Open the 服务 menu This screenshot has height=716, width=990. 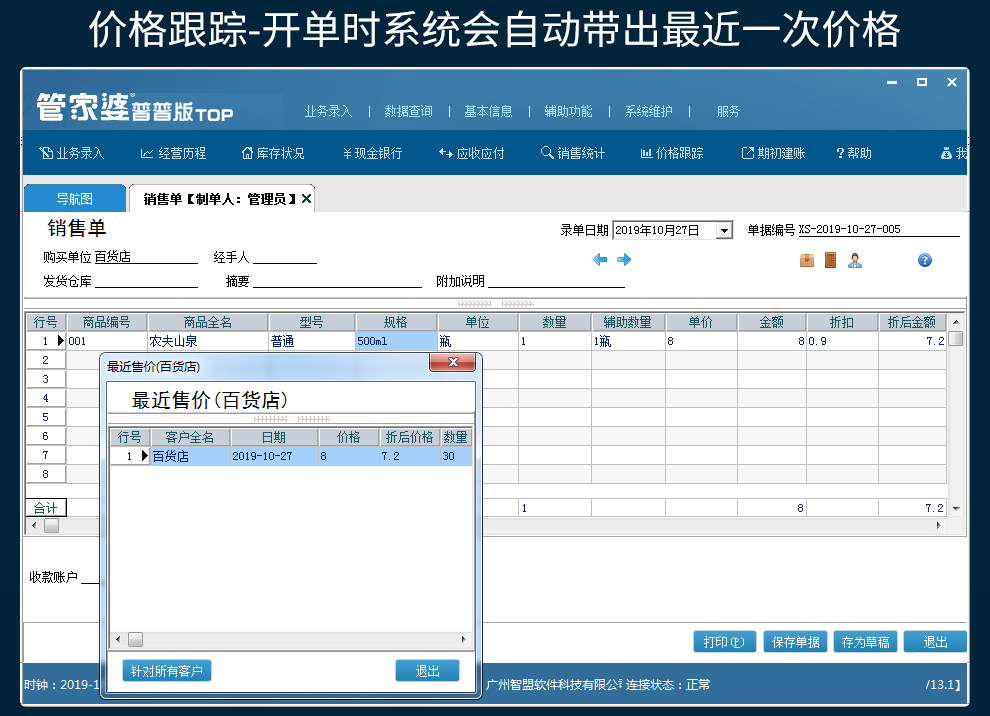[x=728, y=112]
